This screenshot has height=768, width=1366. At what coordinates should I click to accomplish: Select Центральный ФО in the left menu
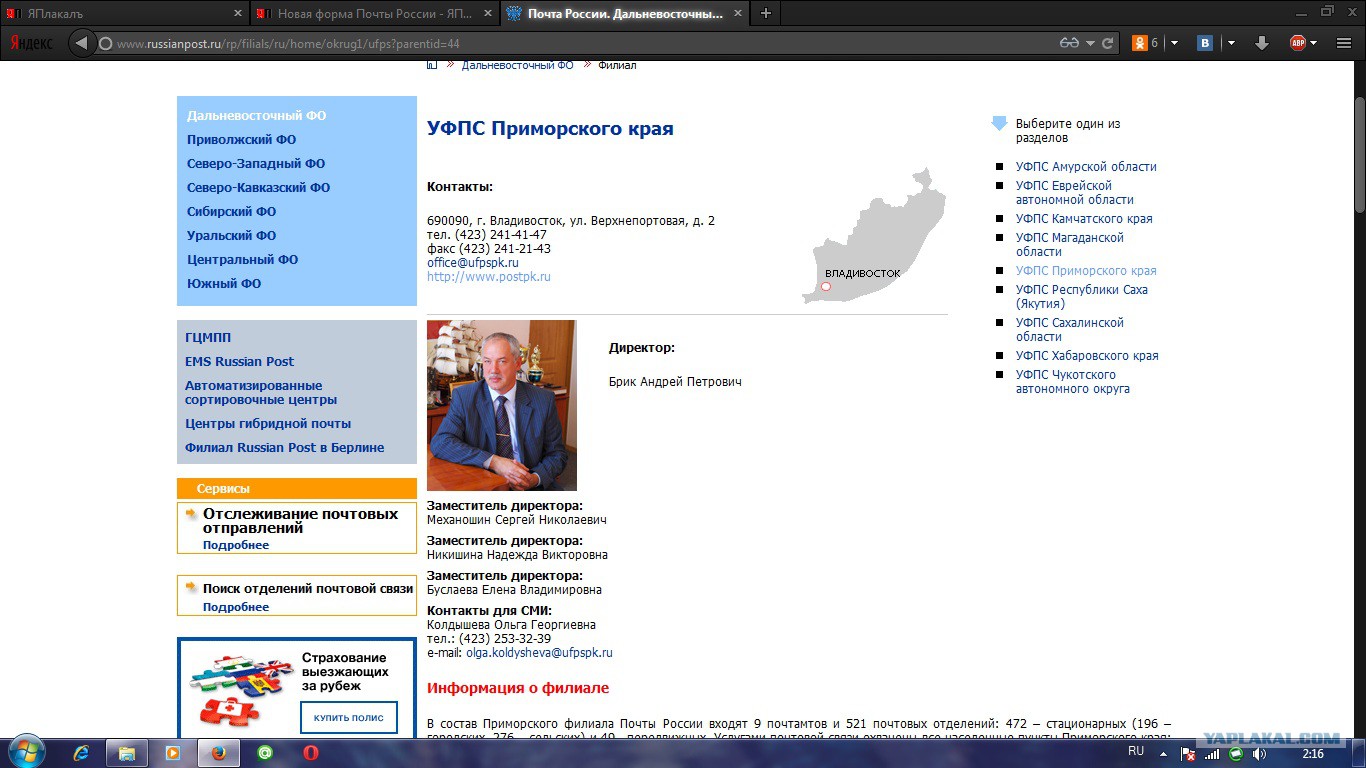(x=242, y=260)
